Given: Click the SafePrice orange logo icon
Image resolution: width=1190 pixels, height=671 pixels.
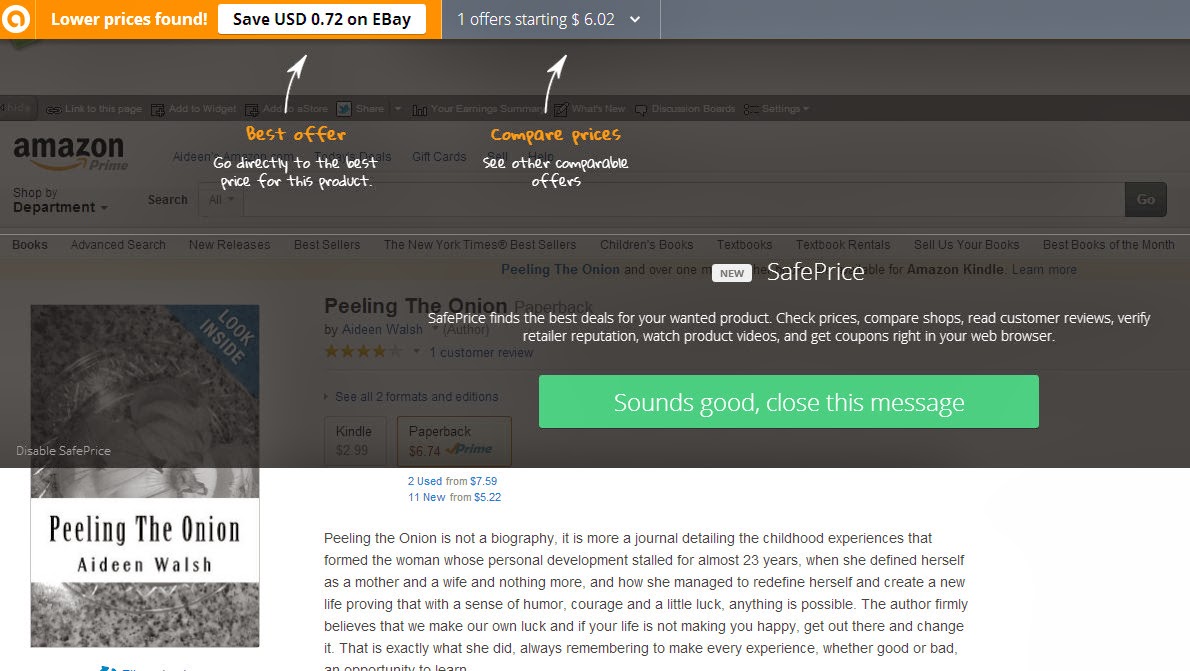Looking at the screenshot, I should point(16,18).
